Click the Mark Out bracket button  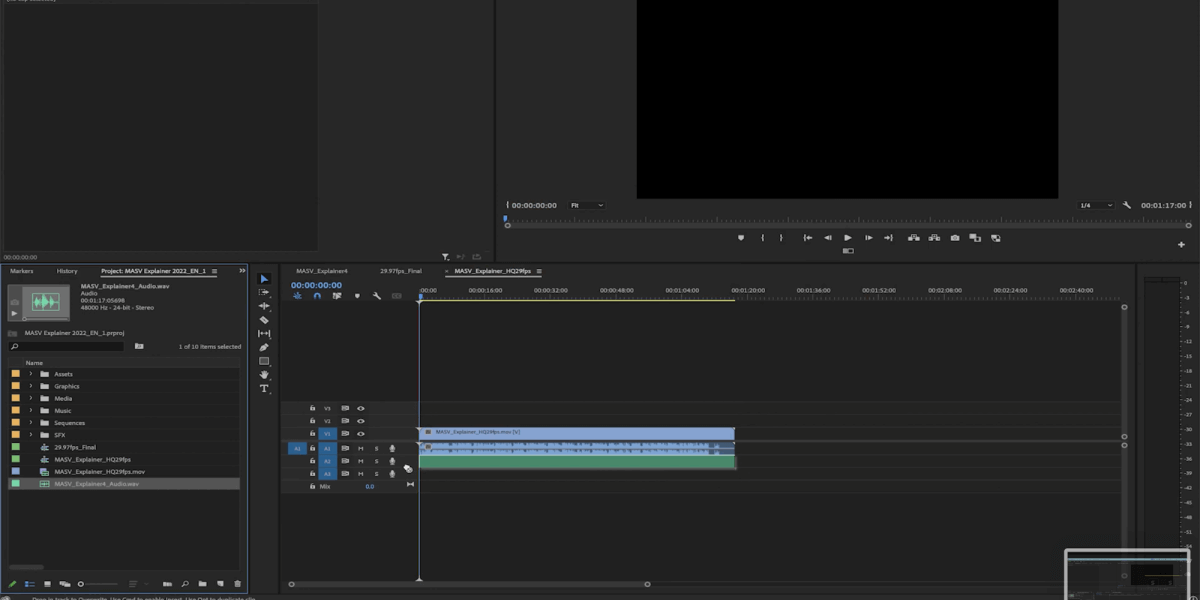coord(782,238)
